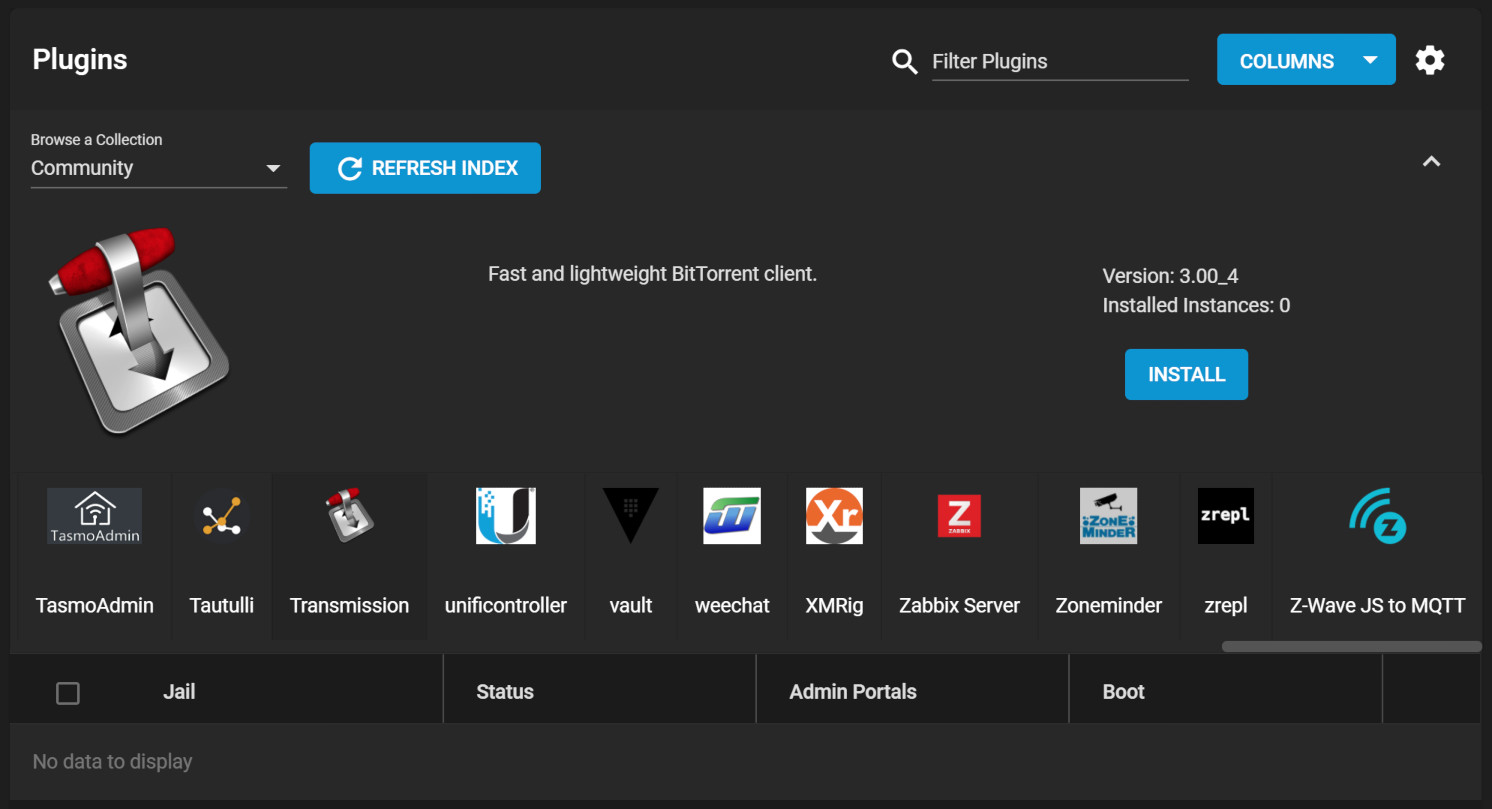
Task: Select the Tautulli plugin icon
Action: (x=222, y=516)
